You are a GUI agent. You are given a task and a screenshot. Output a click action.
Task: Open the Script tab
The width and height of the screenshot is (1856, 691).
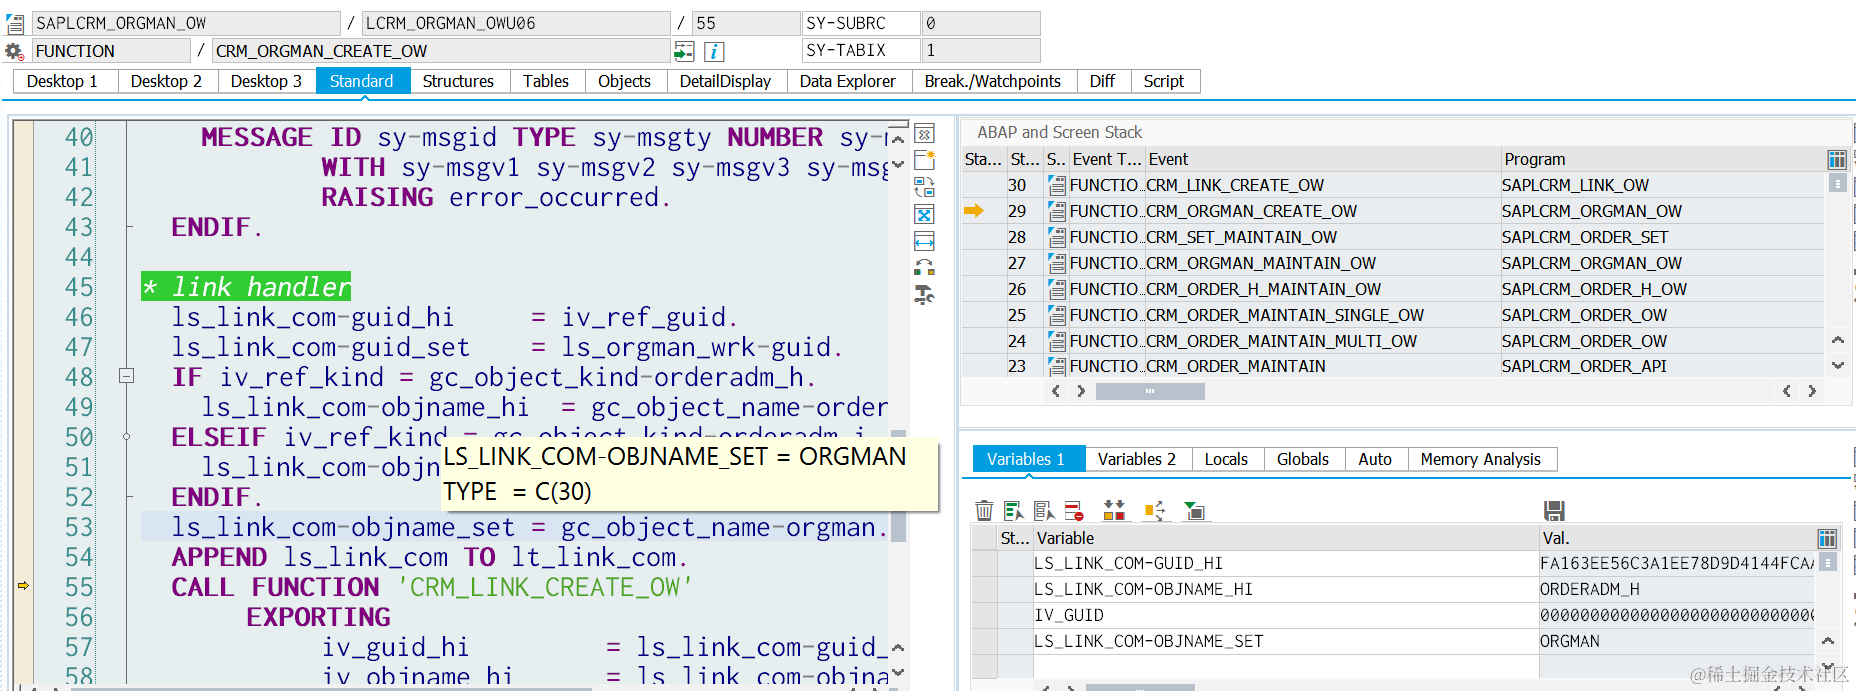1164,81
